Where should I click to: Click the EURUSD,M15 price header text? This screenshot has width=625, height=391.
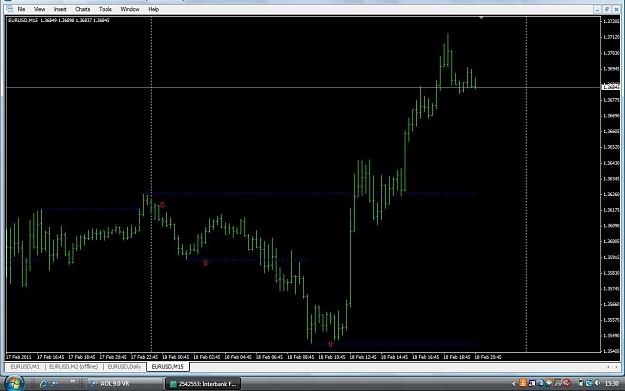coord(59,20)
